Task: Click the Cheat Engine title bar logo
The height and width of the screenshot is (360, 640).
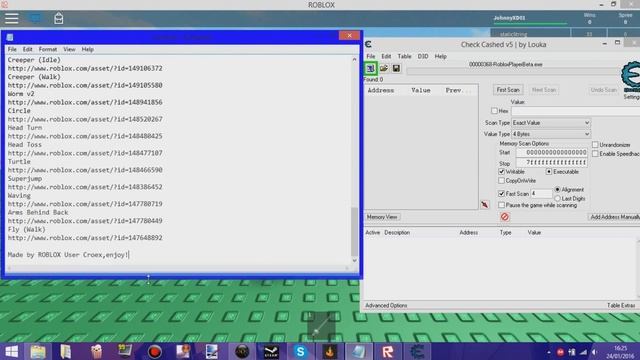Action: coord(368,44)
